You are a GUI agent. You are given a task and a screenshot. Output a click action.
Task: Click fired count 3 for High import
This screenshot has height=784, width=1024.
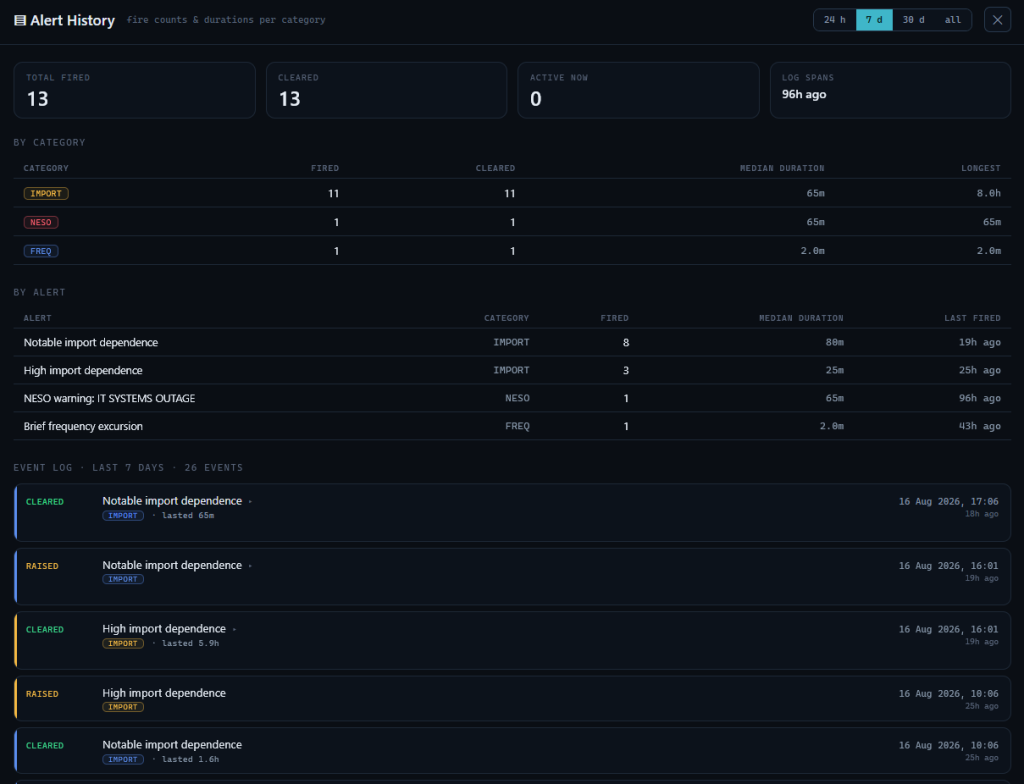click(x=626, y=370)
